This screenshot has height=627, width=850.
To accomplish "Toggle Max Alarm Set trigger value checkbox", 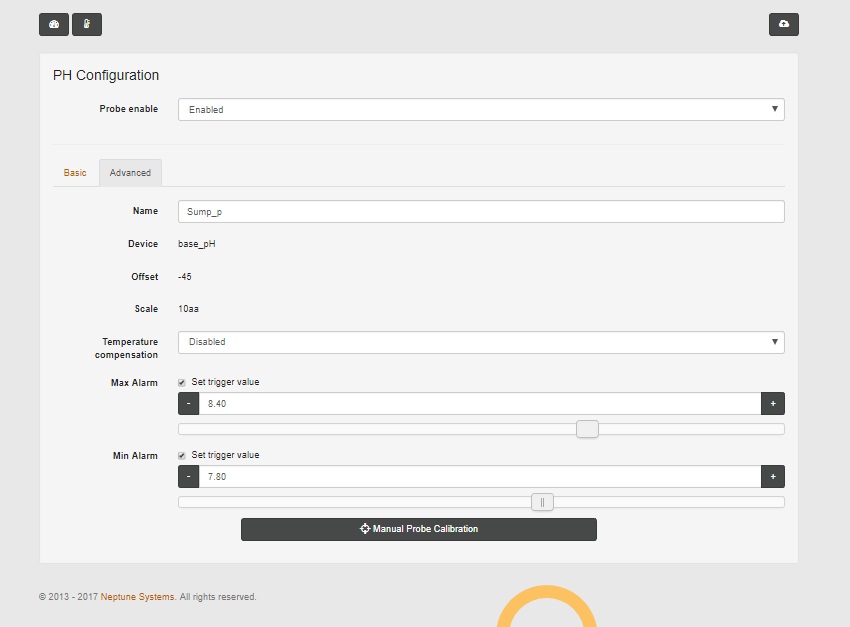I will tap(182, 383).
